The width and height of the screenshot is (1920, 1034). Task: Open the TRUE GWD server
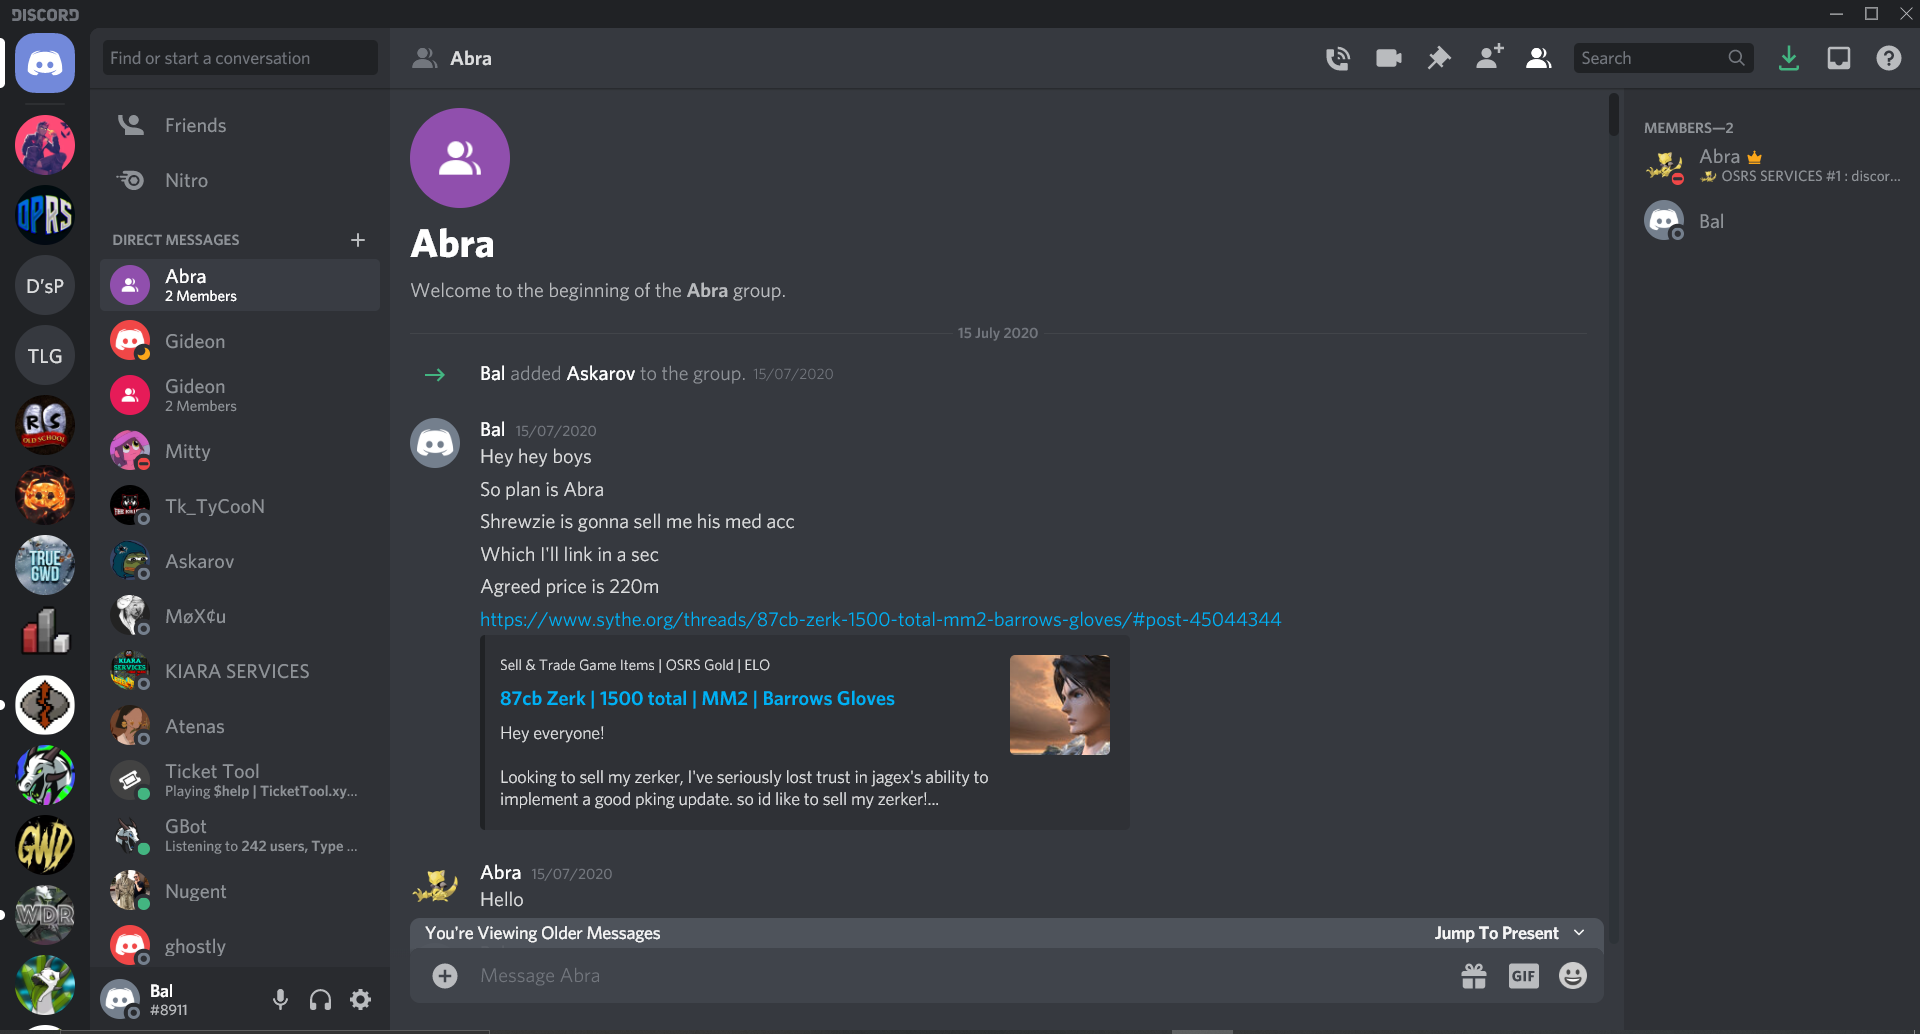[x=45, y=565]
